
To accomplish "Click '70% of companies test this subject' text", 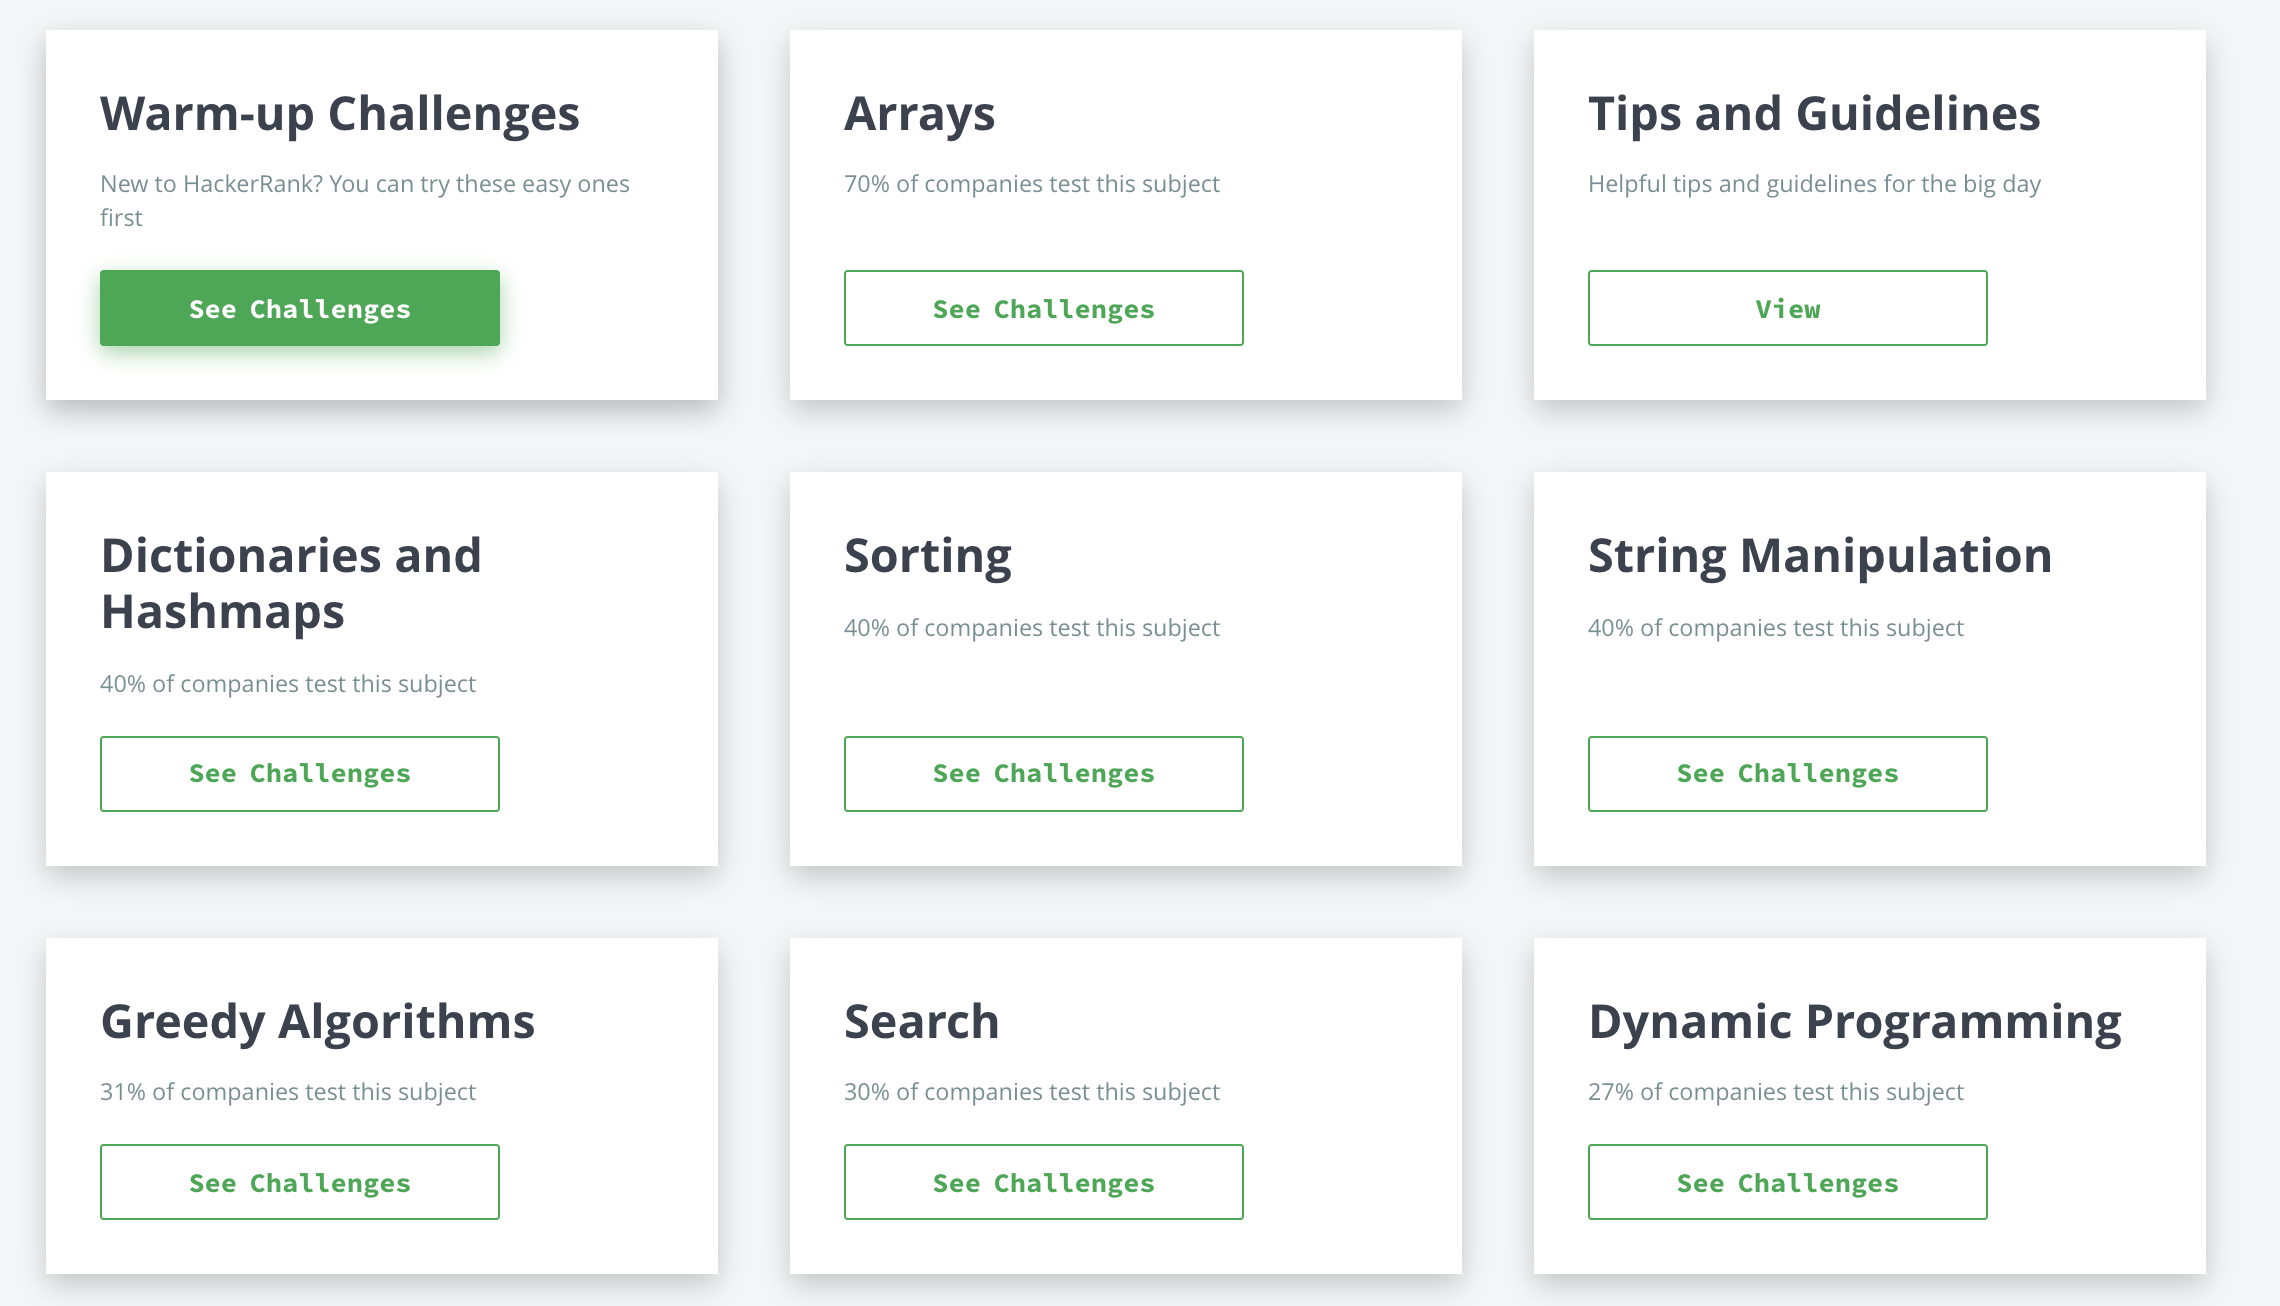I will pyautogui.click(x=1031, y=185).
